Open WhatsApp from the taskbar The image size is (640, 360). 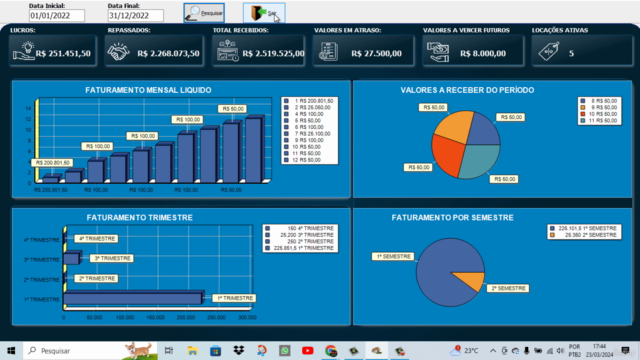[284, 351]
